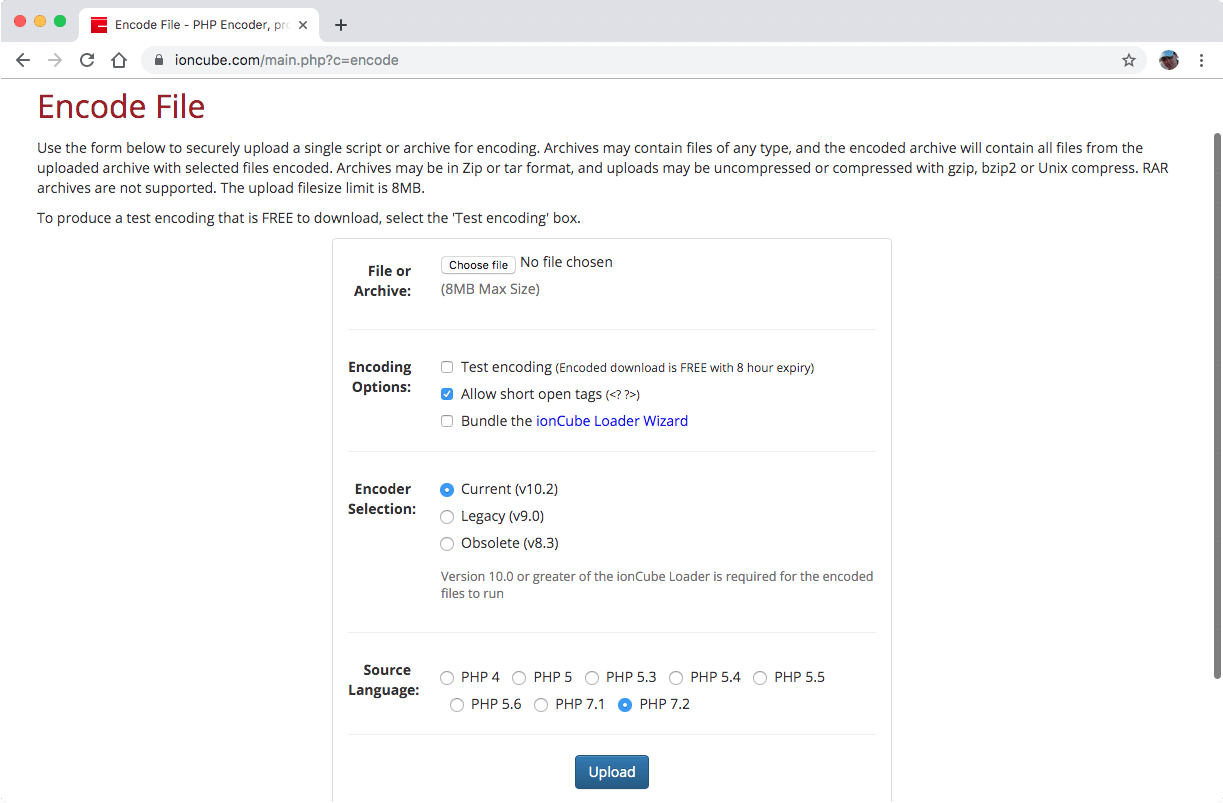Click the padlock security icon in address bar
This screenshot has height=803, width=1223.
157,60
